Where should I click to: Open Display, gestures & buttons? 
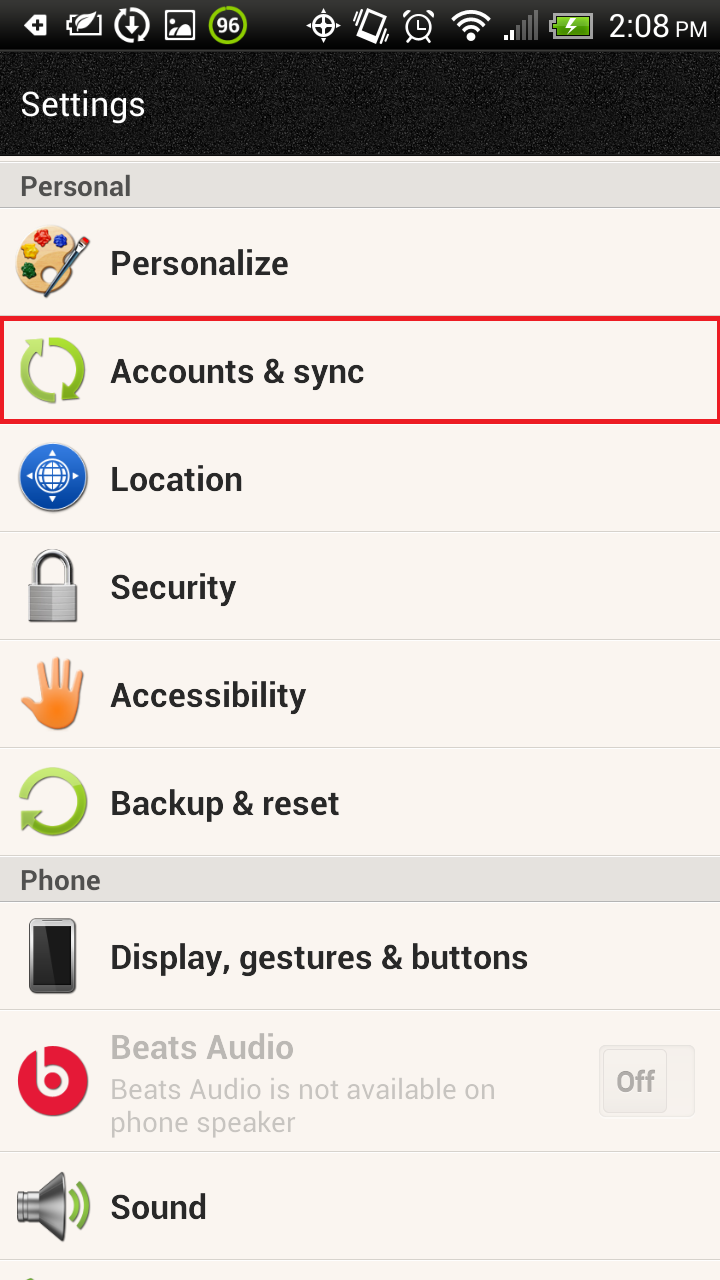pyautogui.click(x=360, y=956)
